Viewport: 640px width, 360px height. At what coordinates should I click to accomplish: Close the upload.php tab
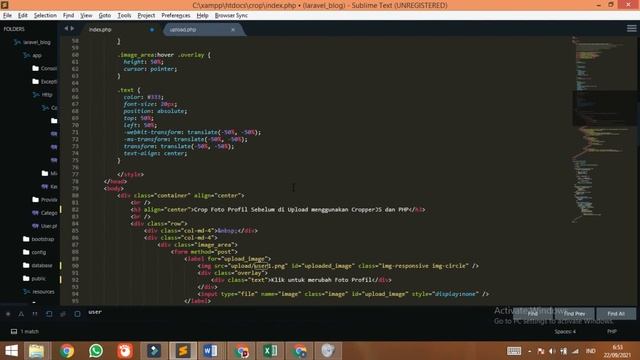coord(233,30)
